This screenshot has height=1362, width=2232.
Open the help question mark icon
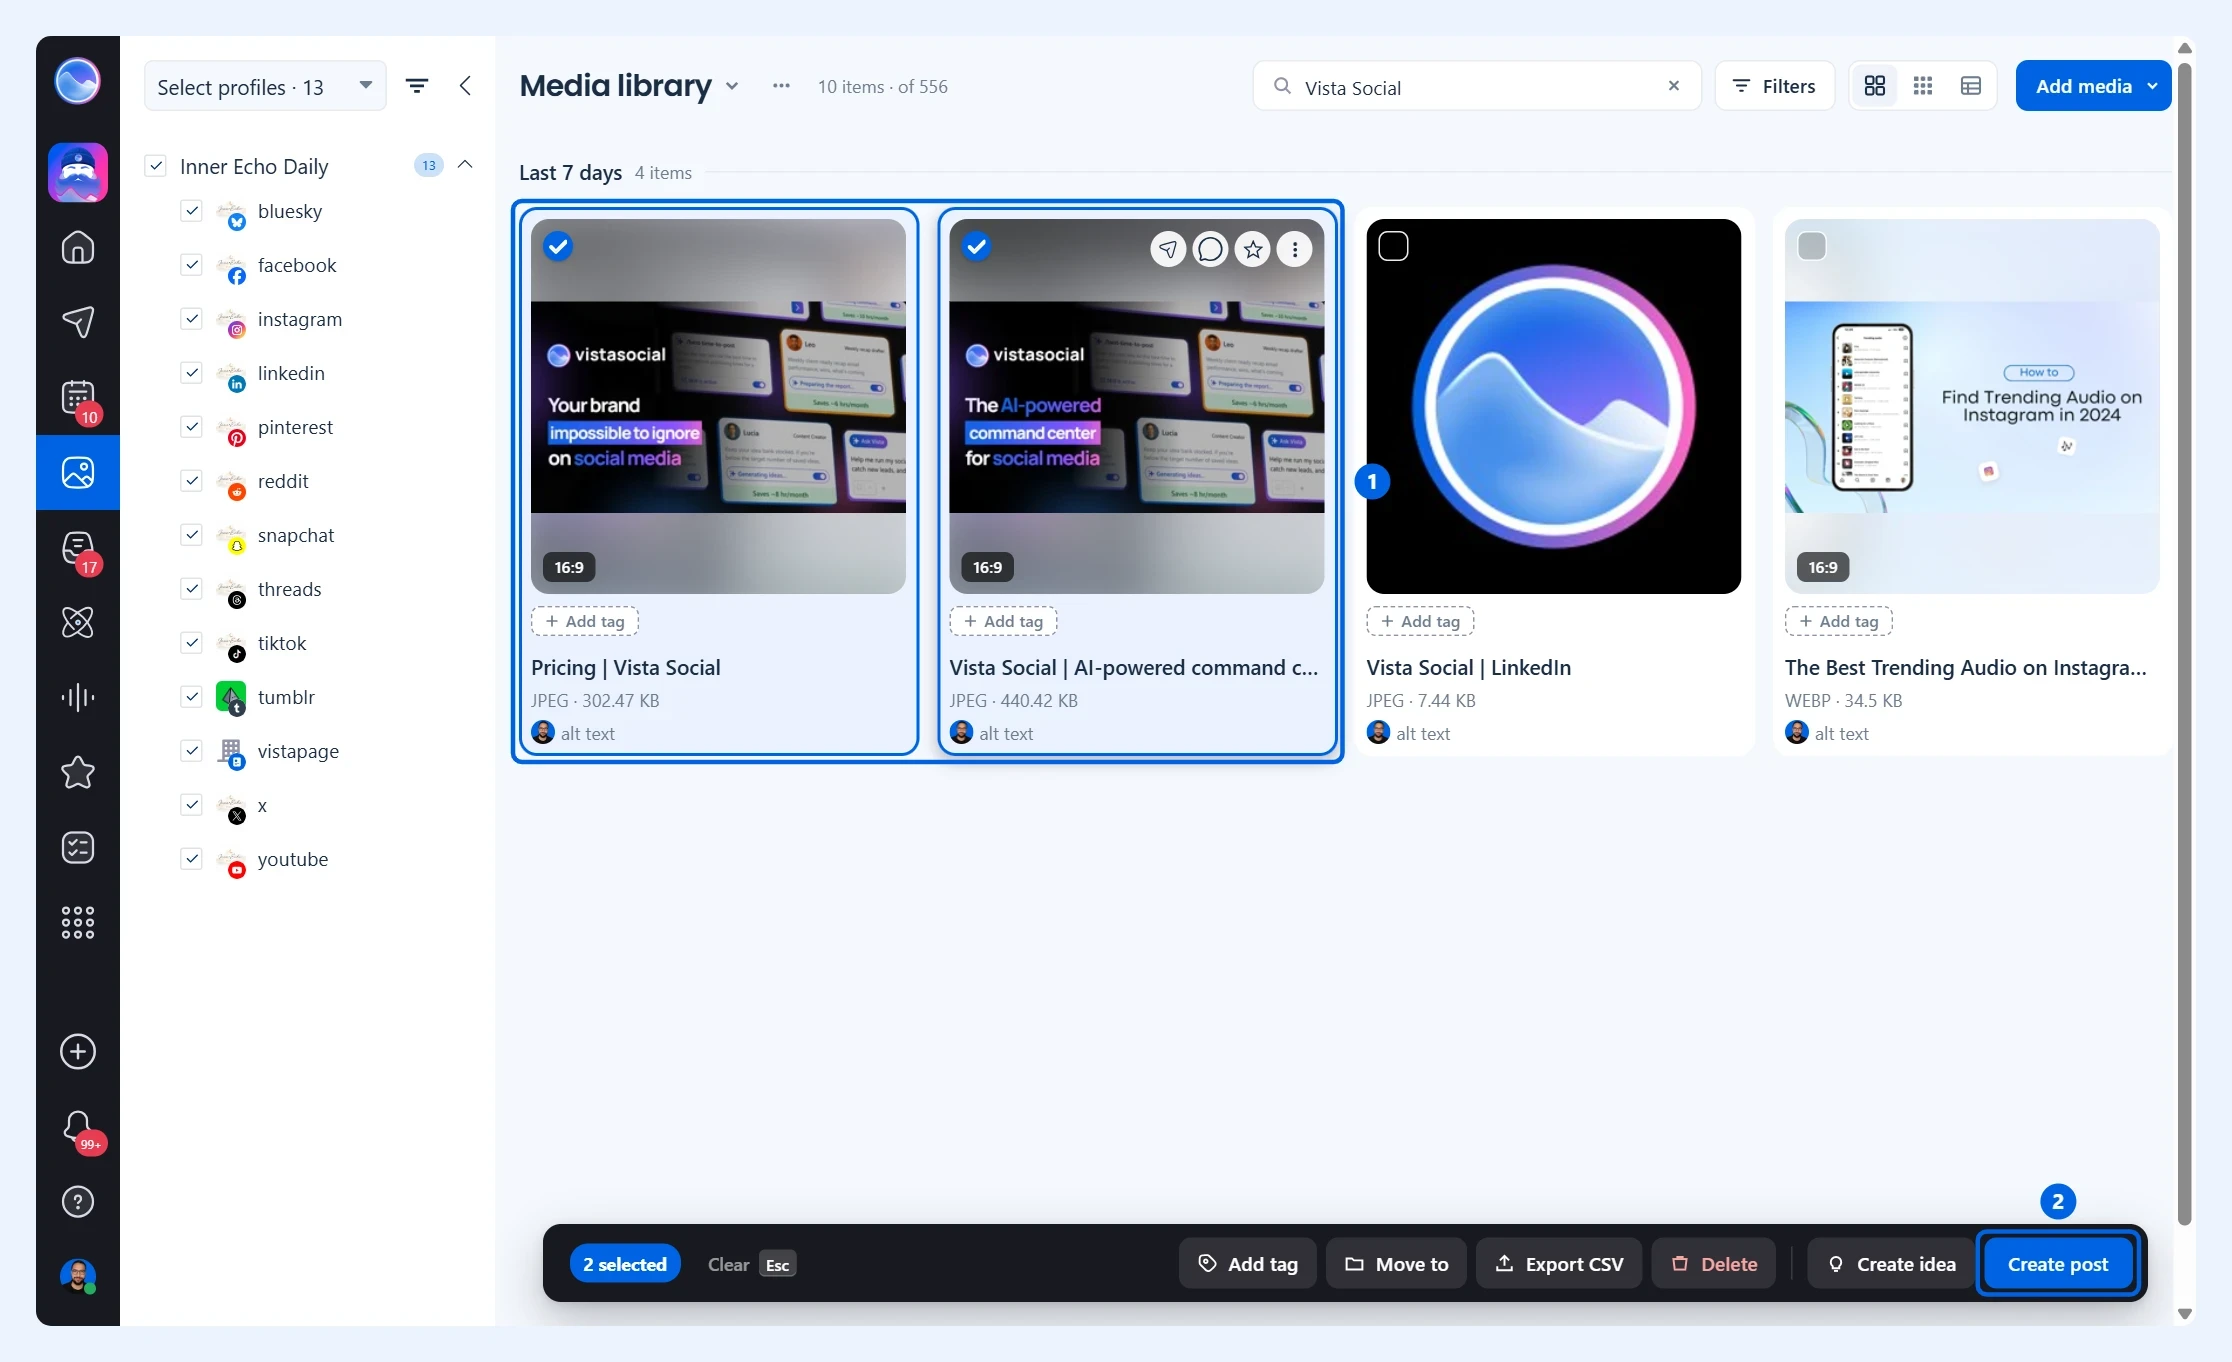pyautogui.click(x=78, y=1201)
